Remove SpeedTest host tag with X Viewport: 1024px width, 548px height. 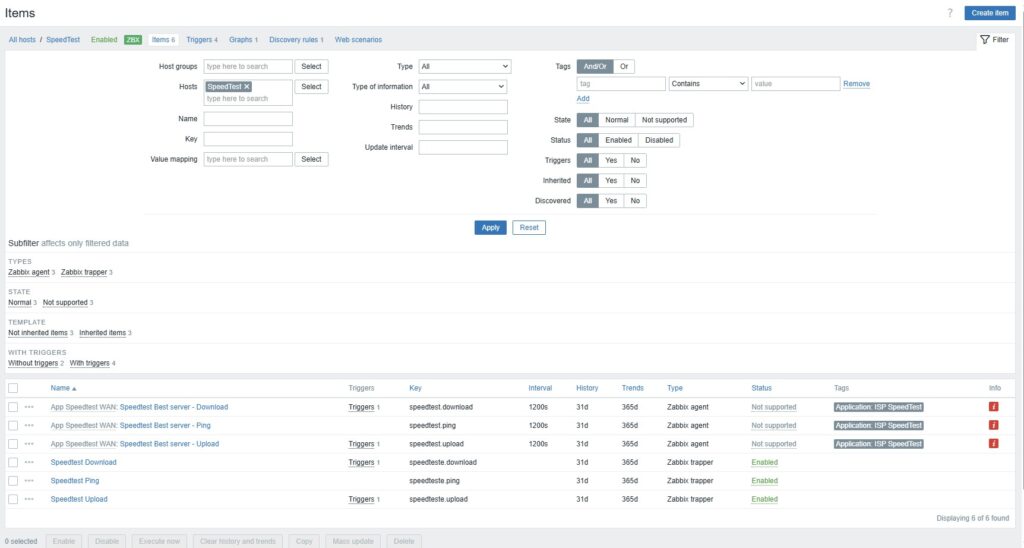pos(247,87)
